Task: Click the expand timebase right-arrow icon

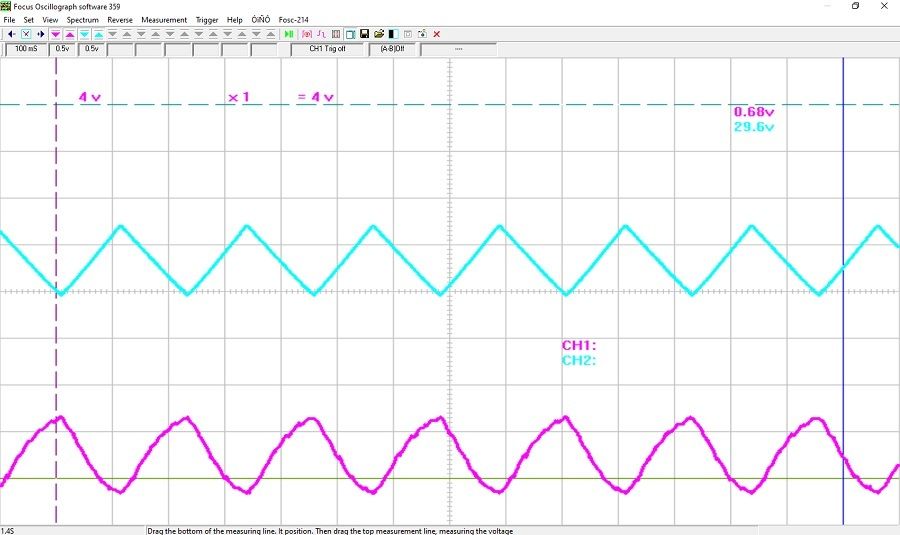Action: point(41,34)
